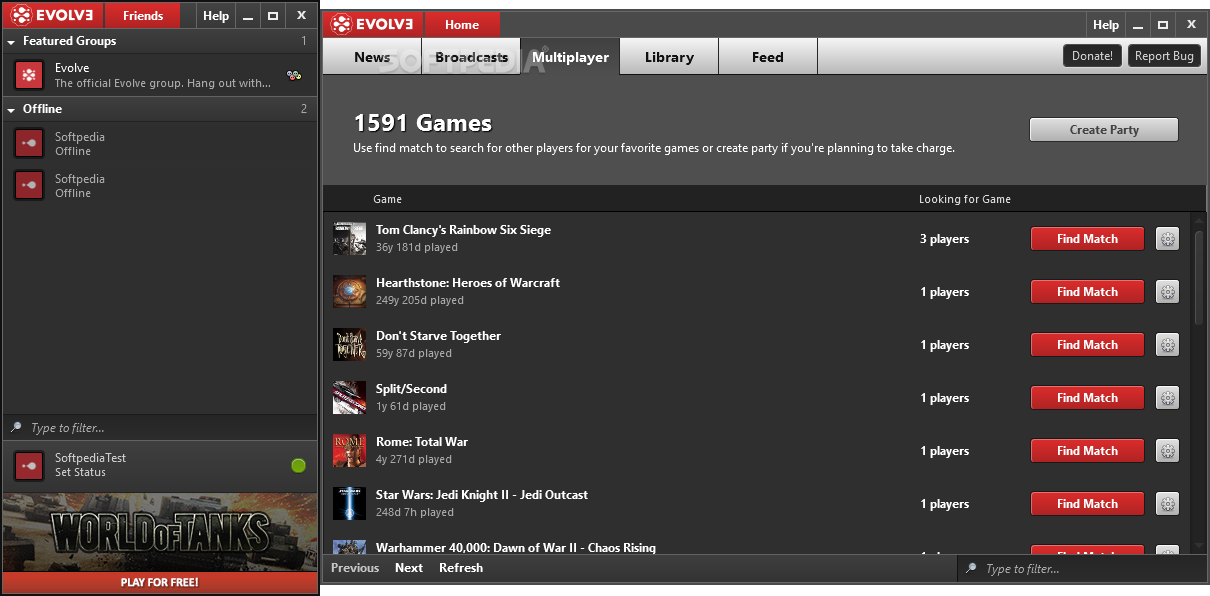Image resolution: width=1210 pixels, height=596 pixels.
Task: Click Tom Clancy's Rainbow Six Siege cover icon
Action: [350, 238]
